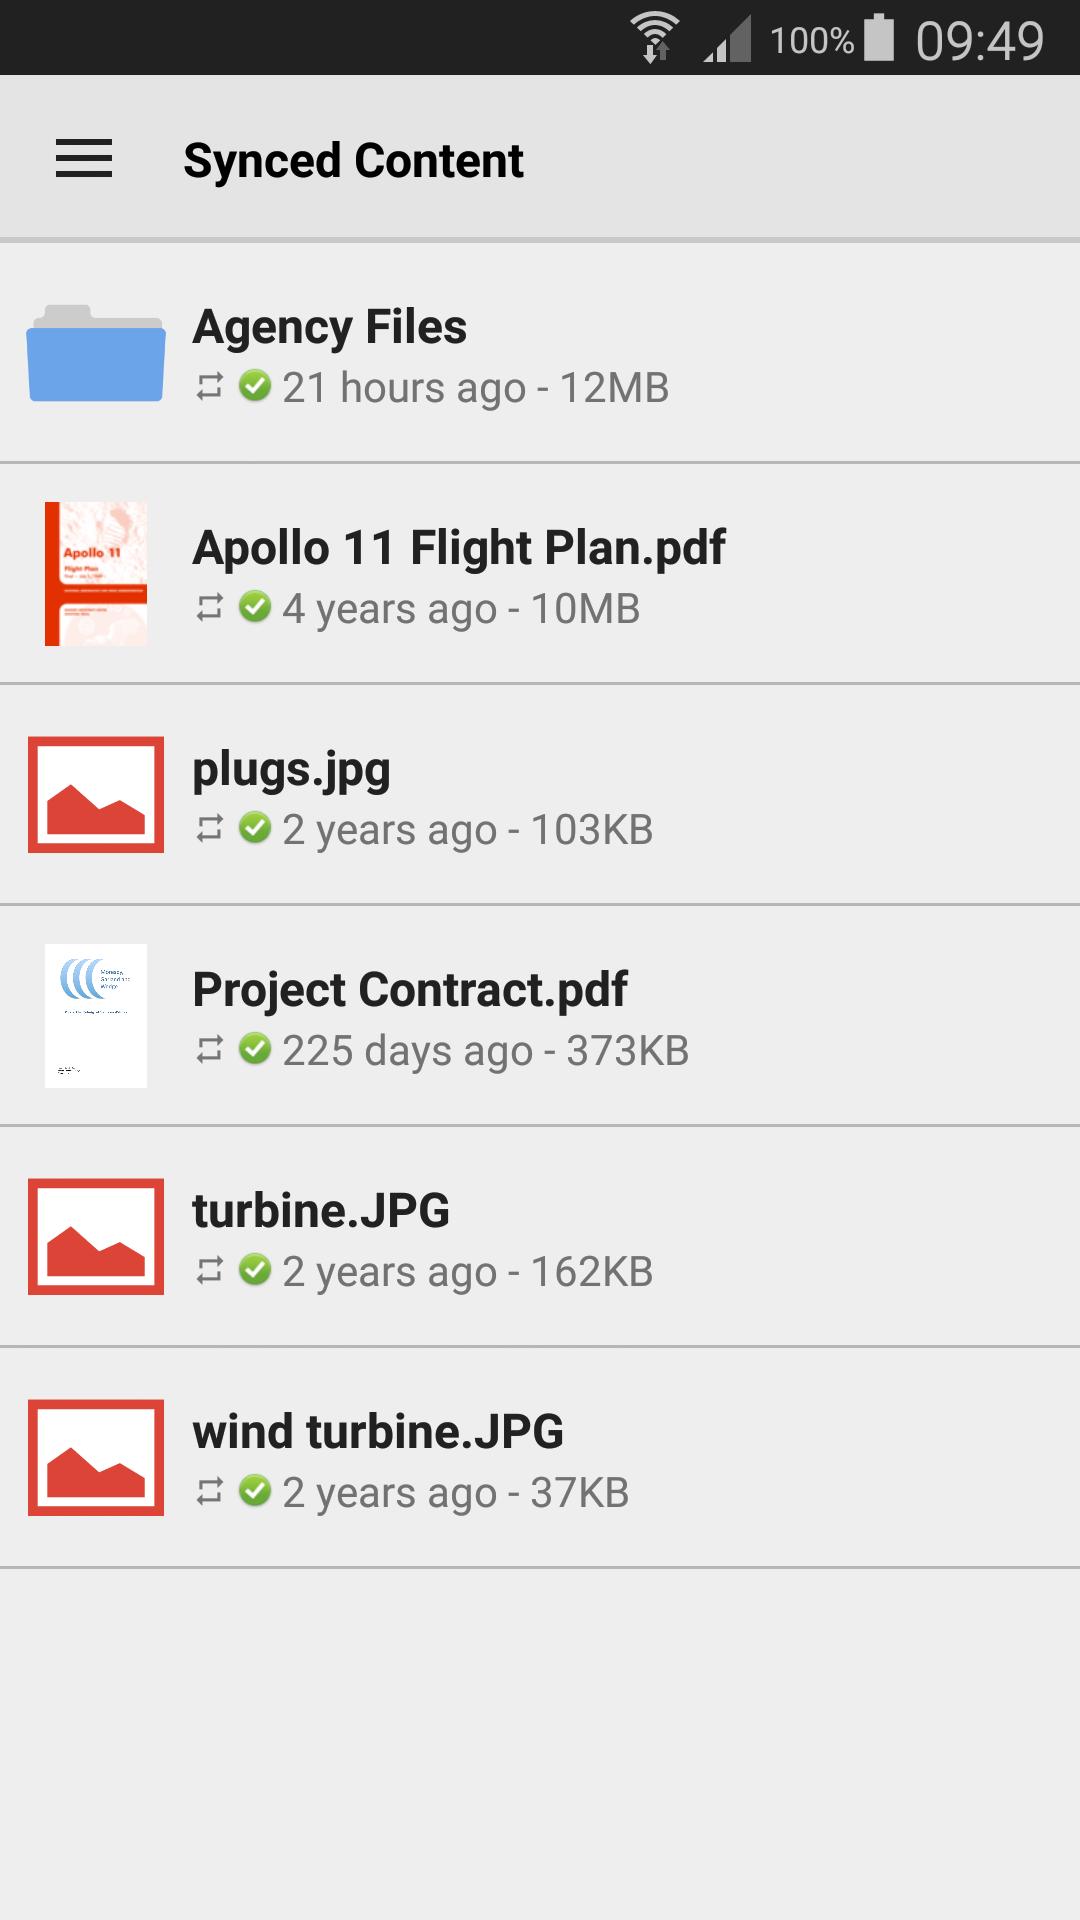
Task: Tap the Synced Content header title
Action: click(x=353, y=160)
